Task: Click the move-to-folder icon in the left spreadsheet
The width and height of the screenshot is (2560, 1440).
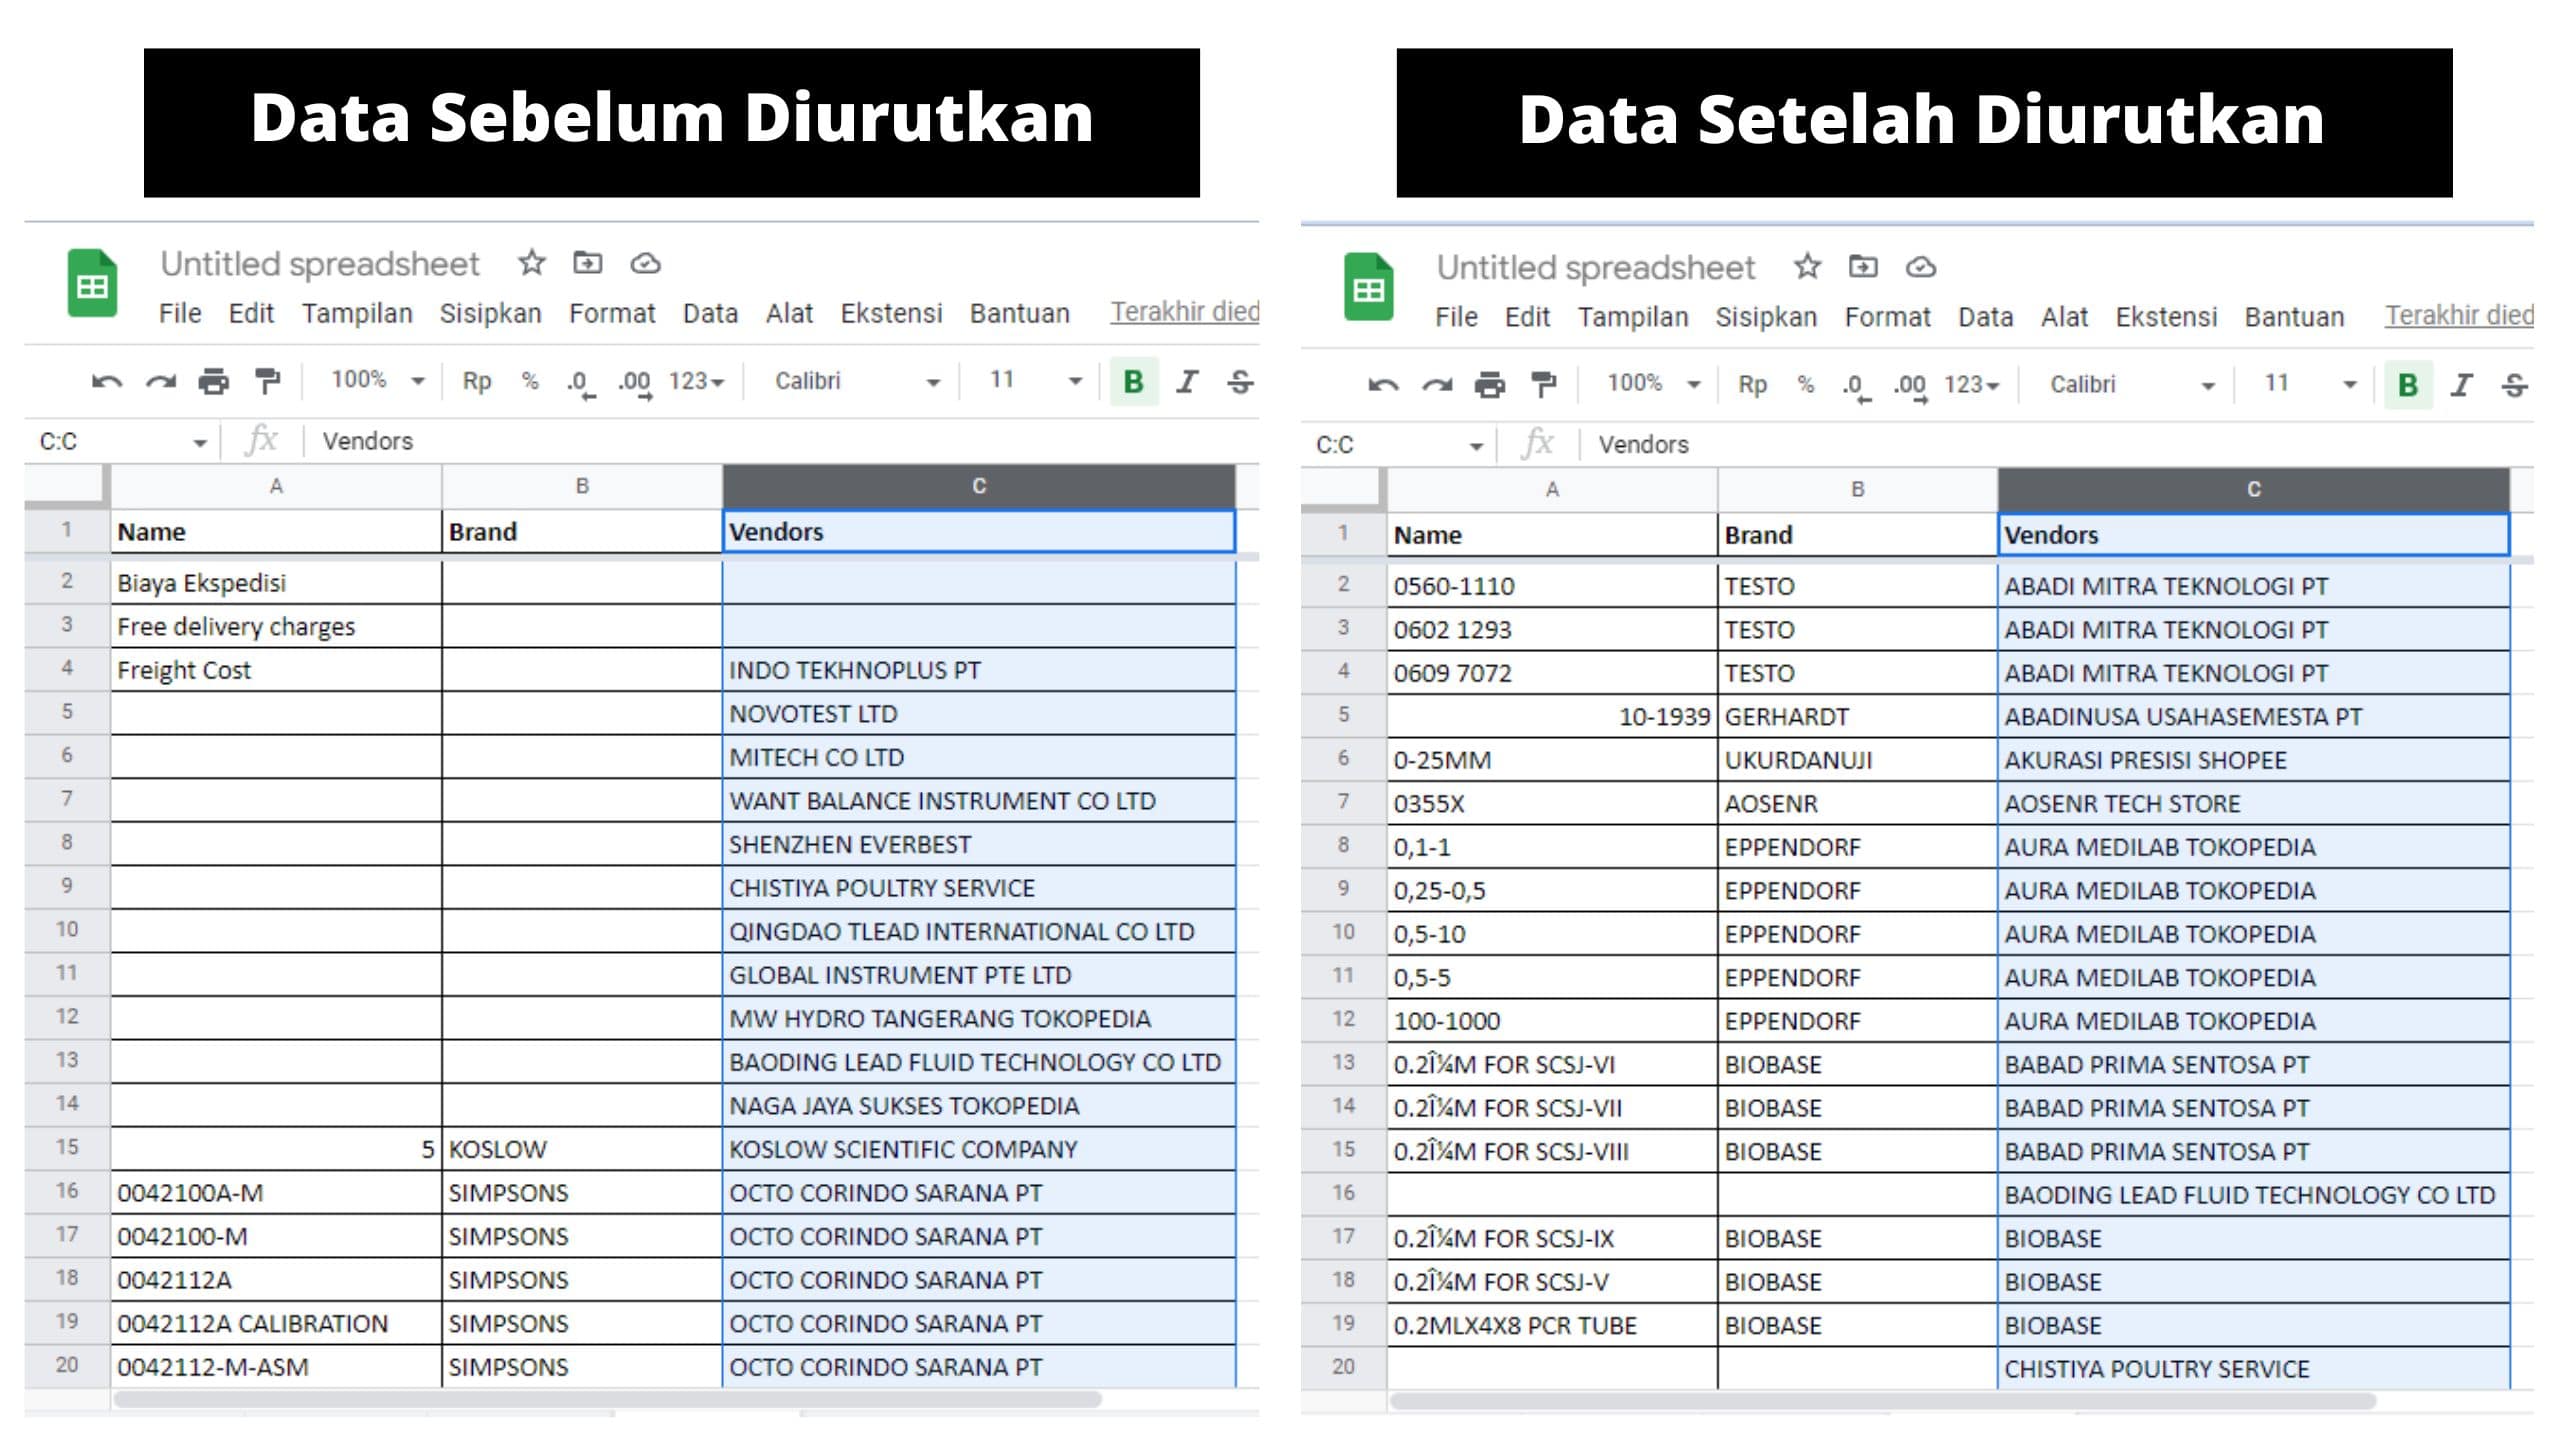Action: [588, 263]
